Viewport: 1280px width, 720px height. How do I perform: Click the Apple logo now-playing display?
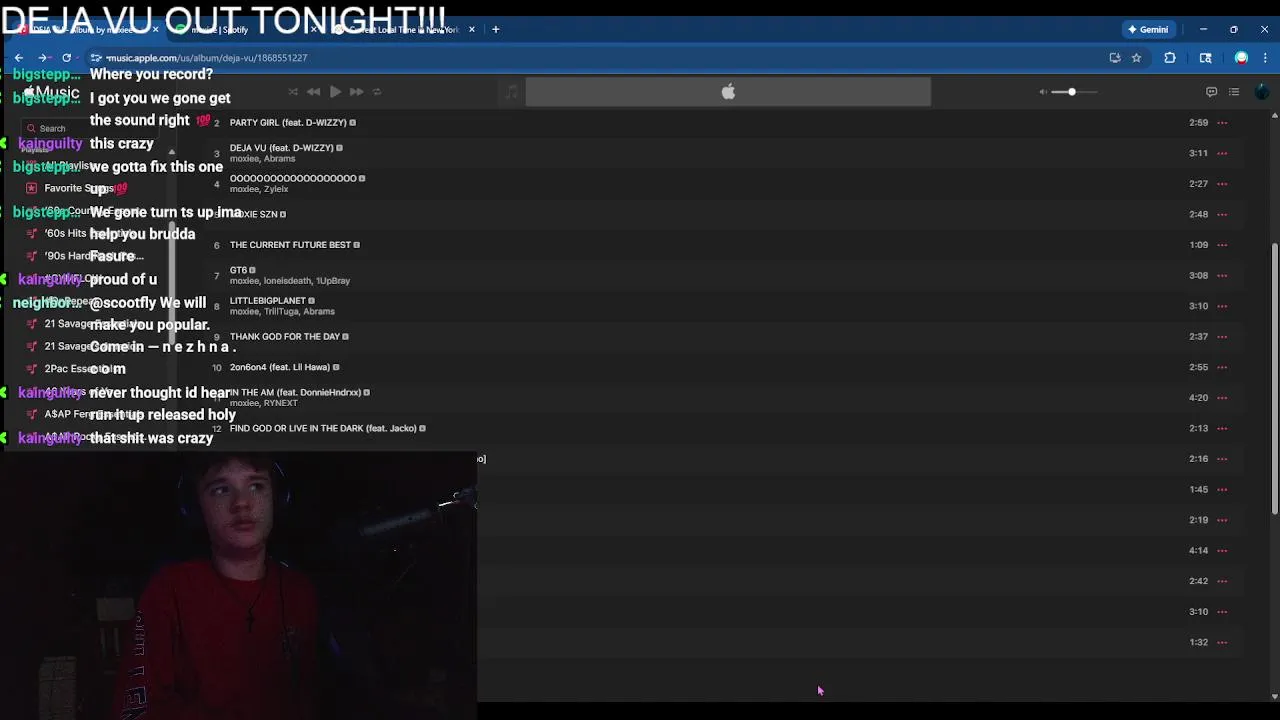pyautogui.click(x=728, y=92)
